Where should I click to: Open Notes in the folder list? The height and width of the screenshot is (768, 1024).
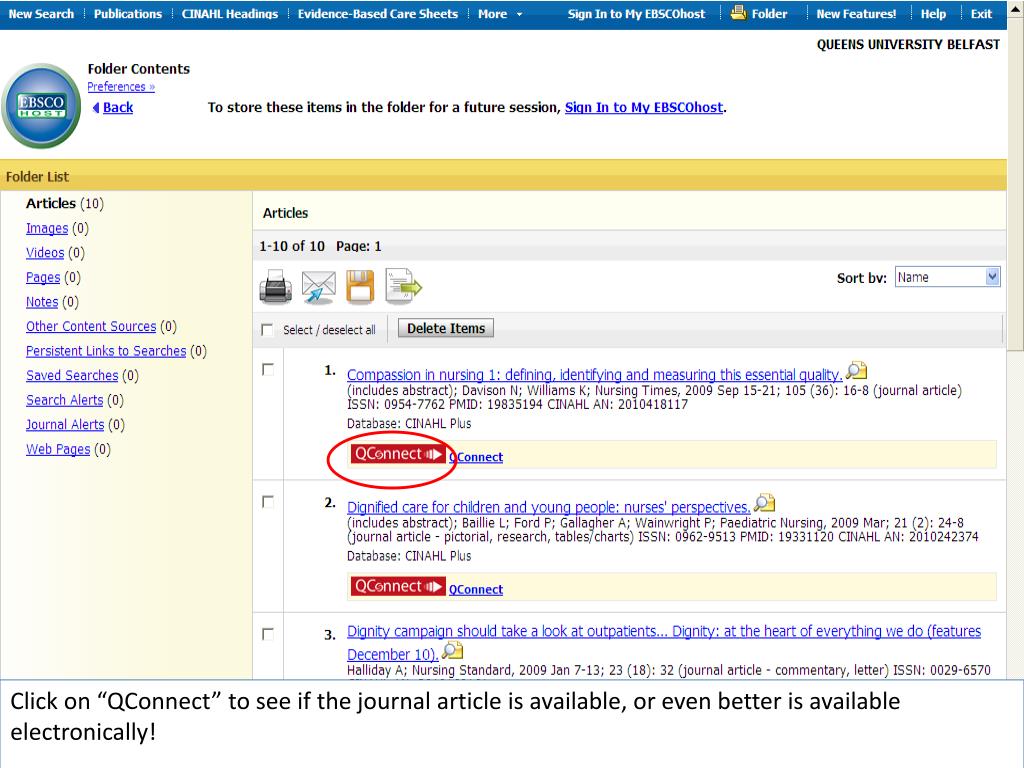42,302
